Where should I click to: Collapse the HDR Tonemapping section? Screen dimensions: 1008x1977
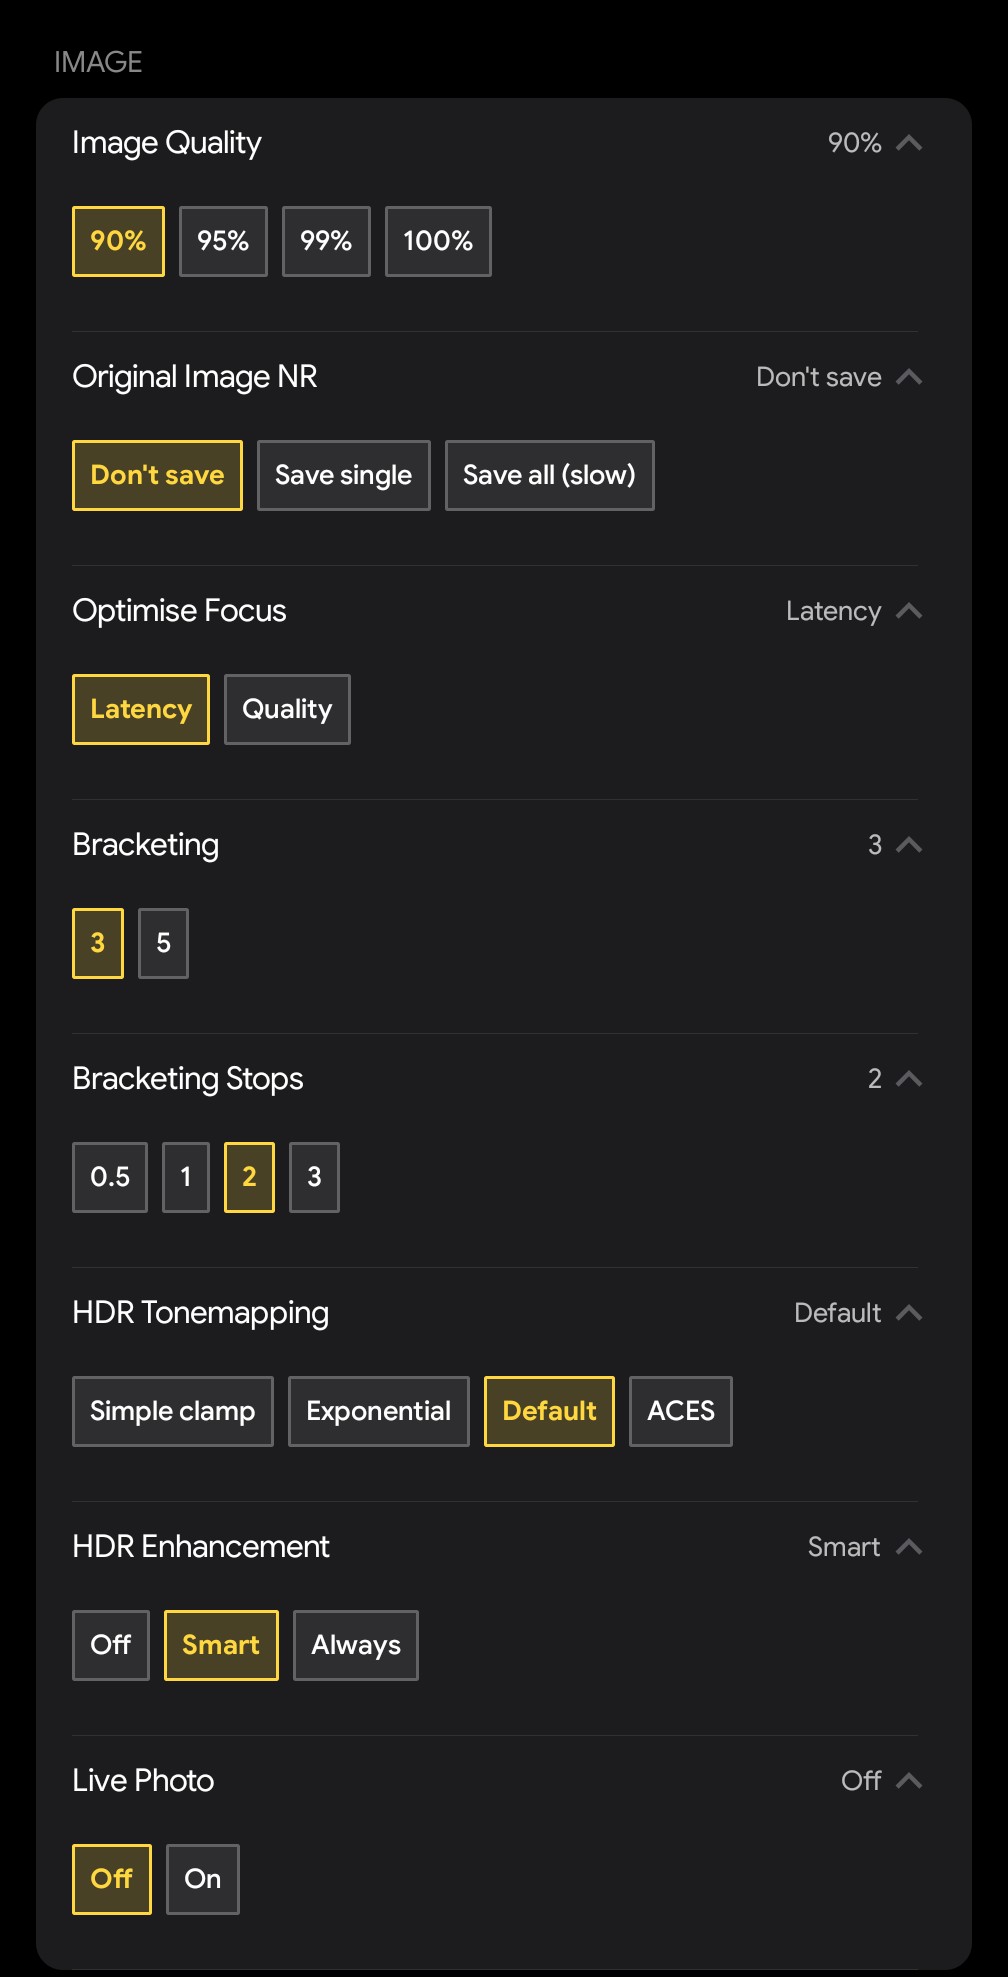click(x=908, y=1313)
